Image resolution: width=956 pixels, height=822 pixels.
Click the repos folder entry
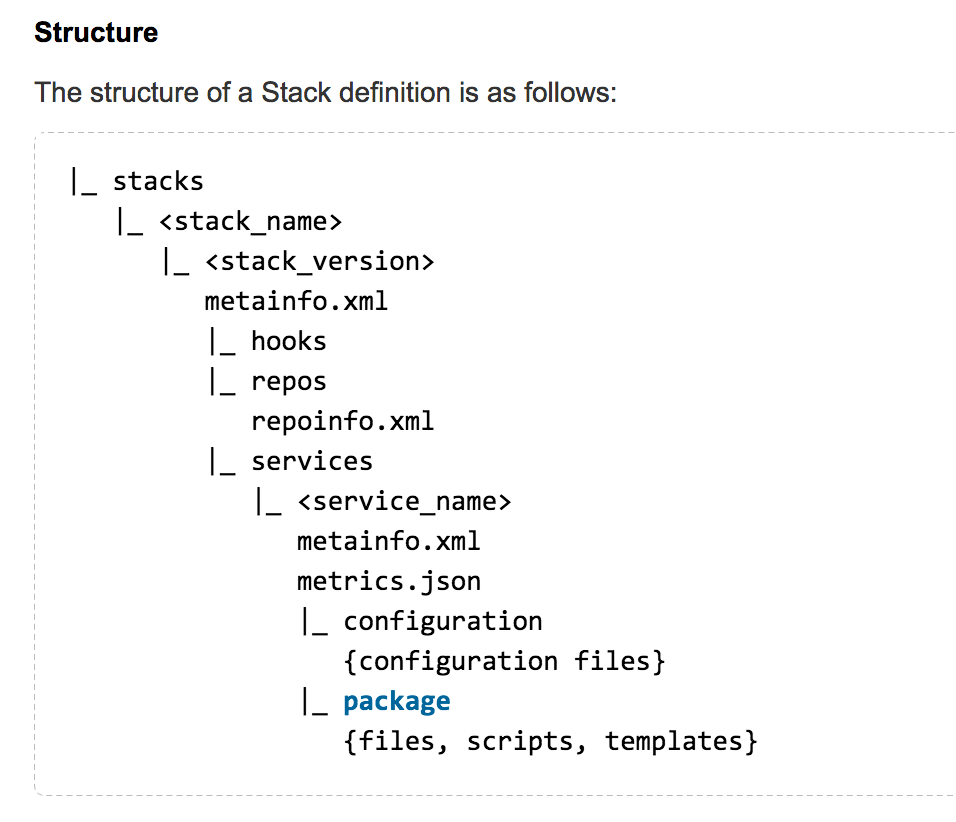pos(288,381)
